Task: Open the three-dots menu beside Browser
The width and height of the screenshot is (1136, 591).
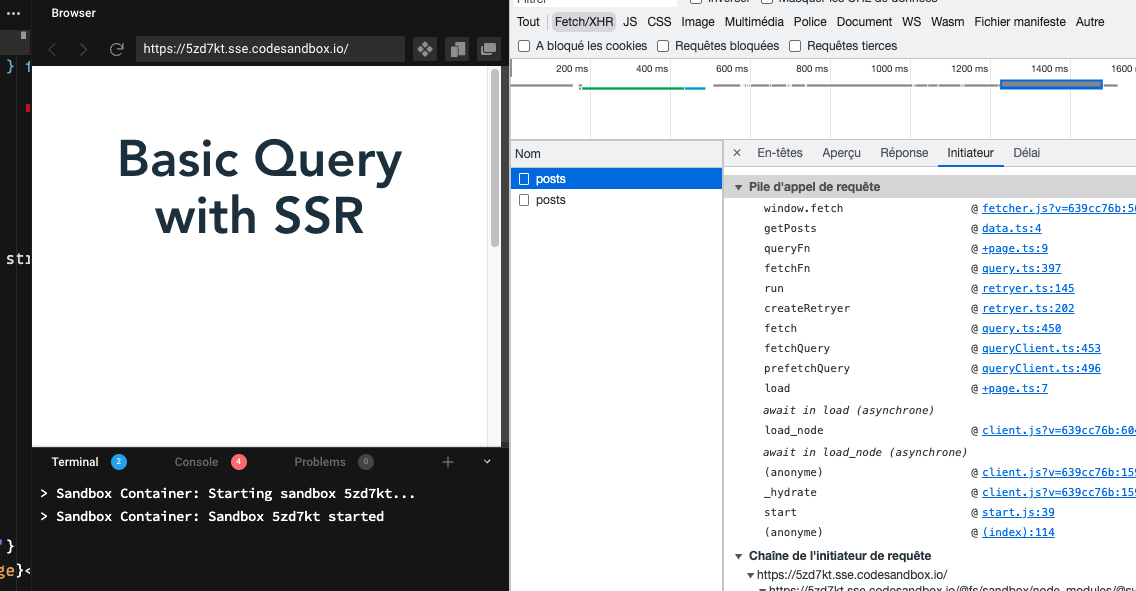Action: tap(13, 13)
